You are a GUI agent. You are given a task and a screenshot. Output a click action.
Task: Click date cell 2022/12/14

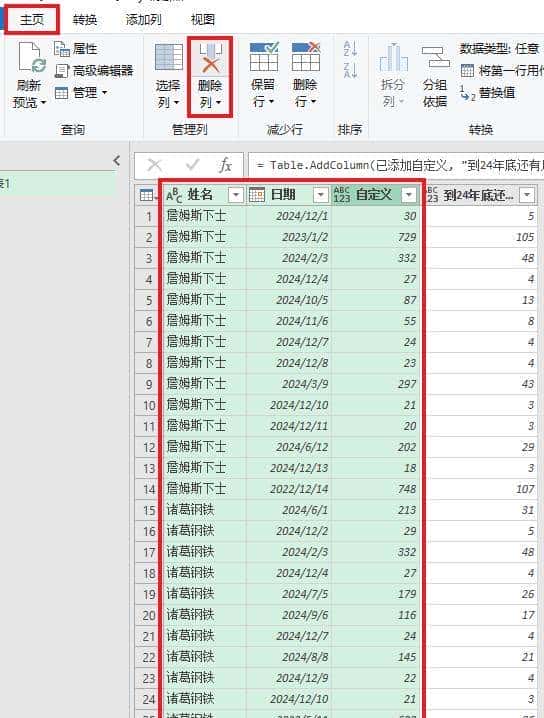pos(288,490)
